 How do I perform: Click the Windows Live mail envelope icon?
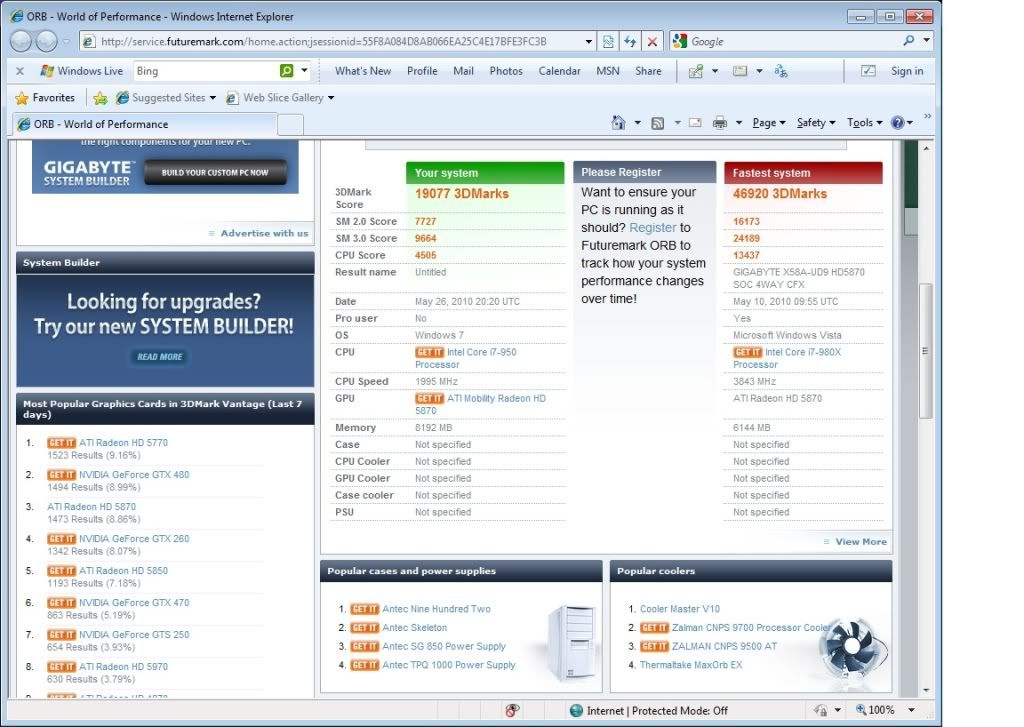(740, 71)
